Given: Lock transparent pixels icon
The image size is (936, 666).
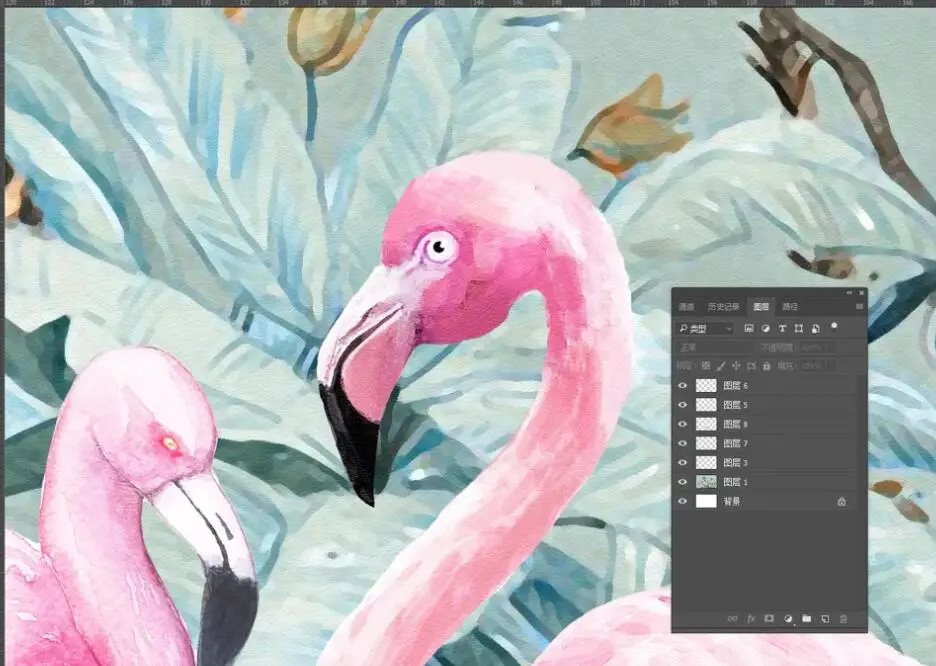Looking at the screenshot, I should click(706, 366).
